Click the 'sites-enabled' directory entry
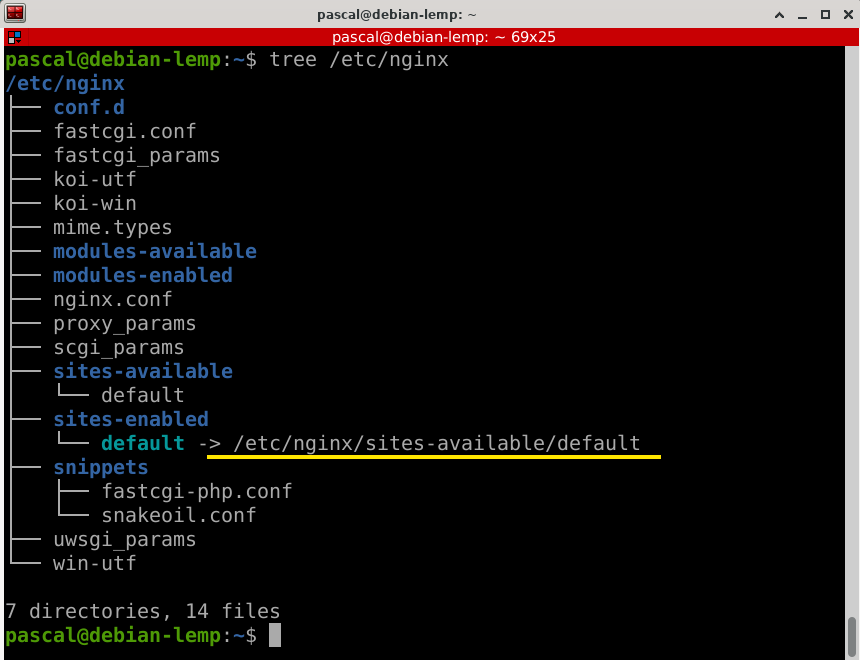This screenshot has width=860, height=660. [131, 420]
